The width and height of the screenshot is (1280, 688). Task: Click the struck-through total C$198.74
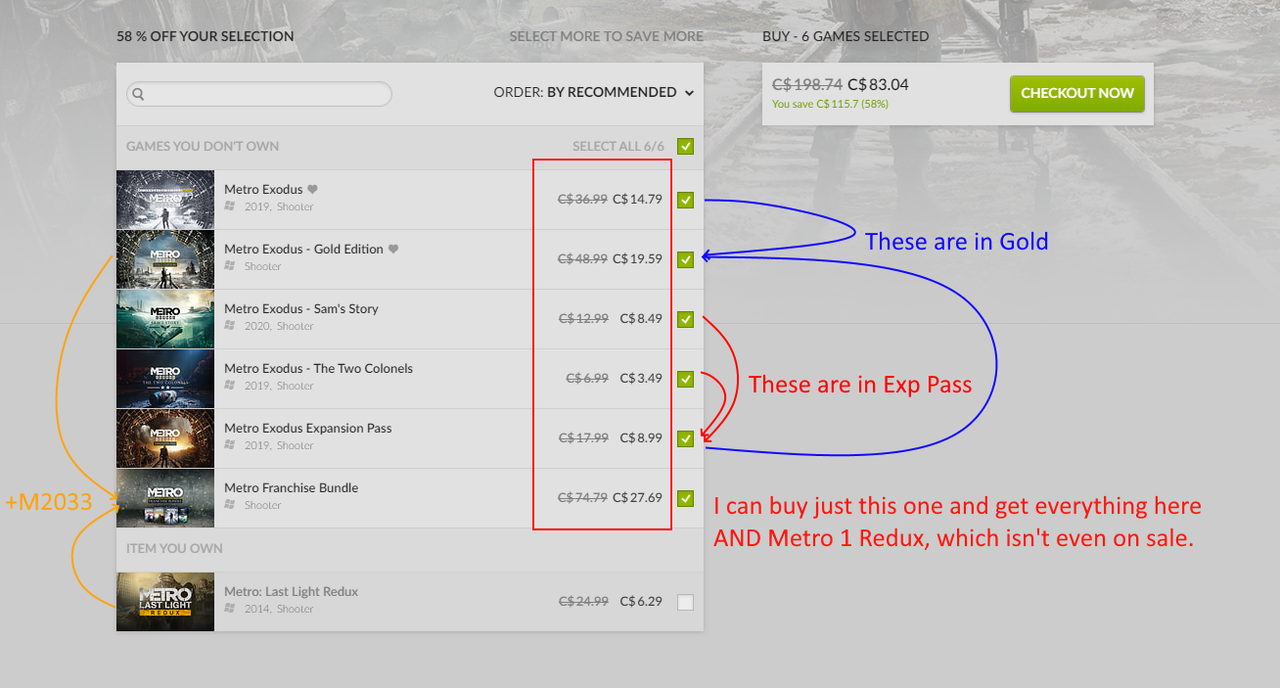pos(807,85)
